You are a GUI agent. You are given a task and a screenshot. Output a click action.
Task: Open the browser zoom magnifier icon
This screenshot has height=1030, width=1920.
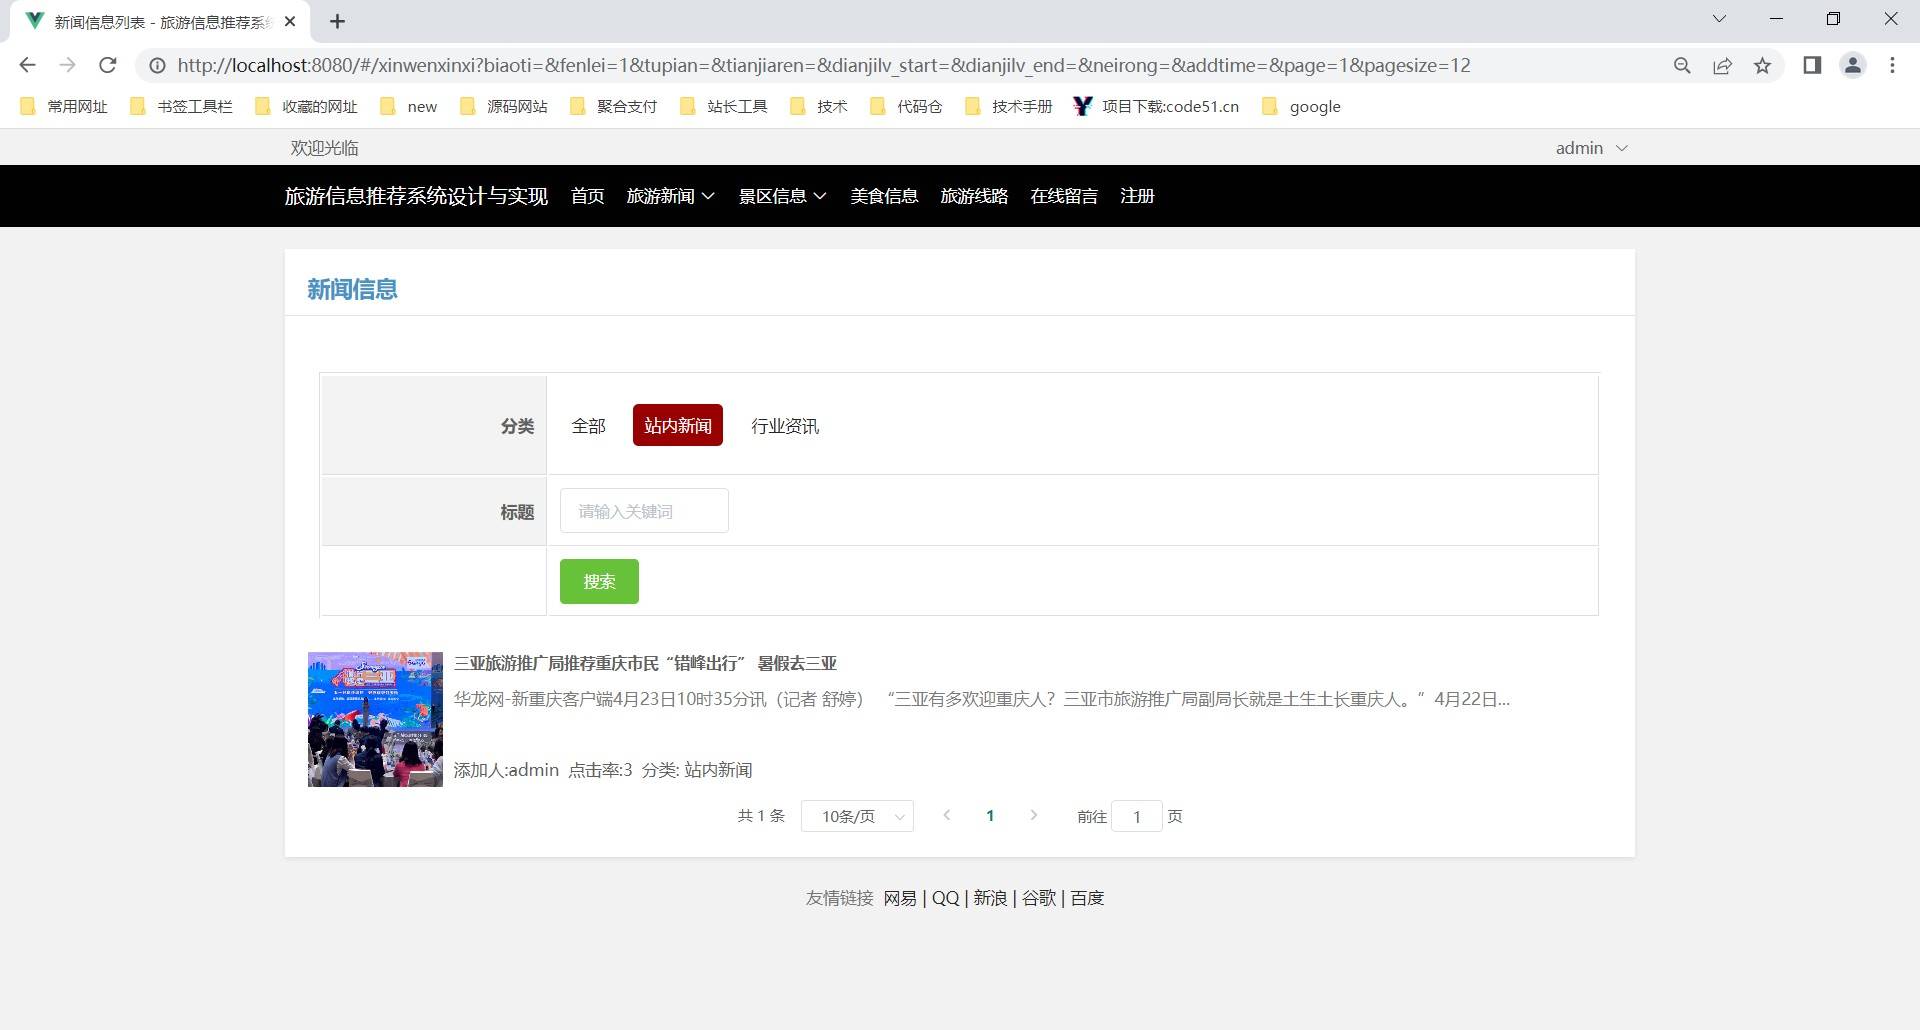[x=1682, y=65]
